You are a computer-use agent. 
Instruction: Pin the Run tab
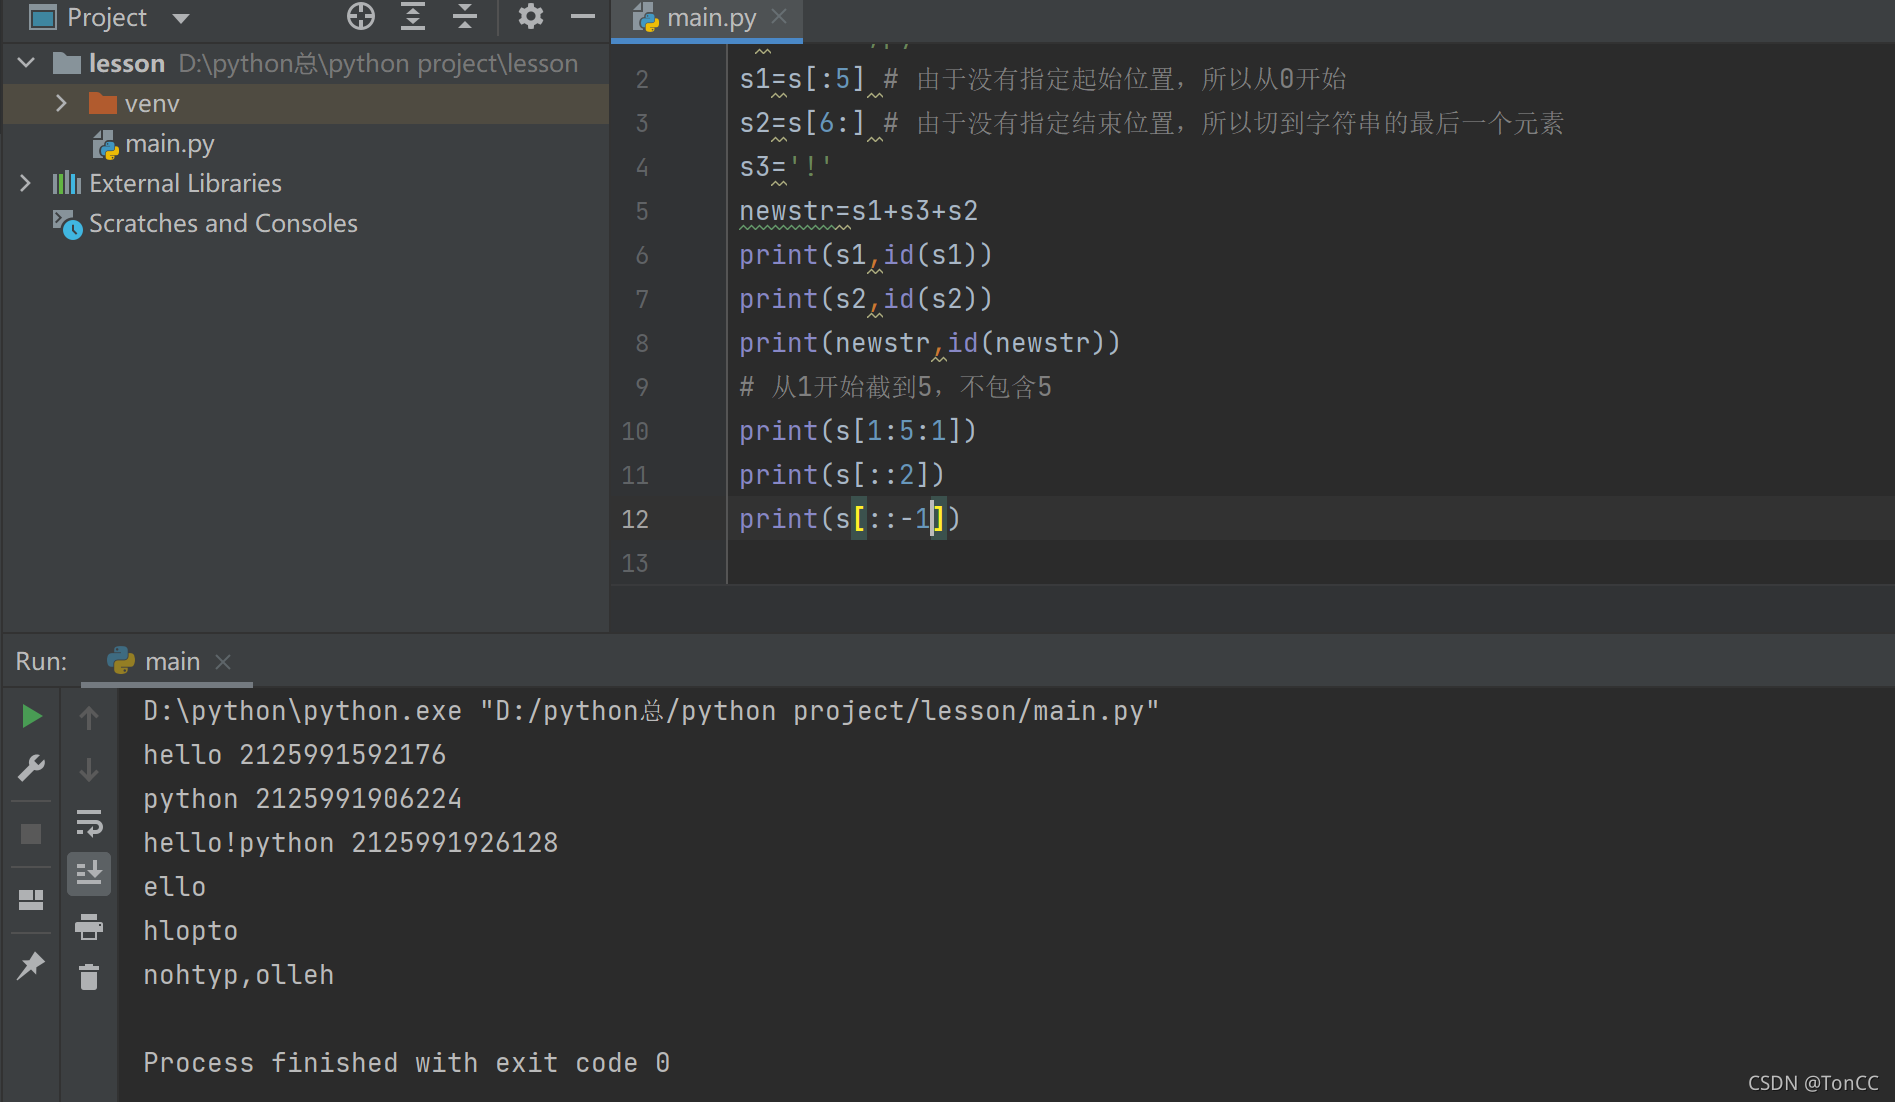[31, 965]
